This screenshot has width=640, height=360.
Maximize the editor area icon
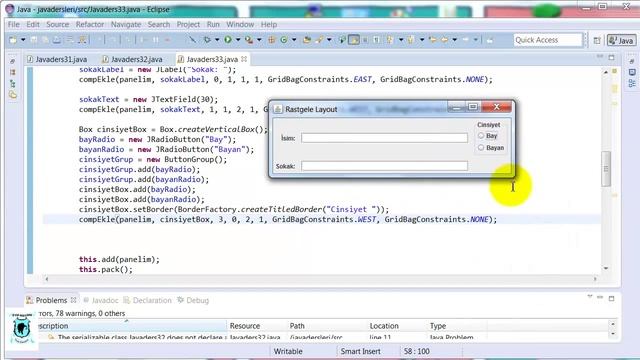[x=611, y=58]
